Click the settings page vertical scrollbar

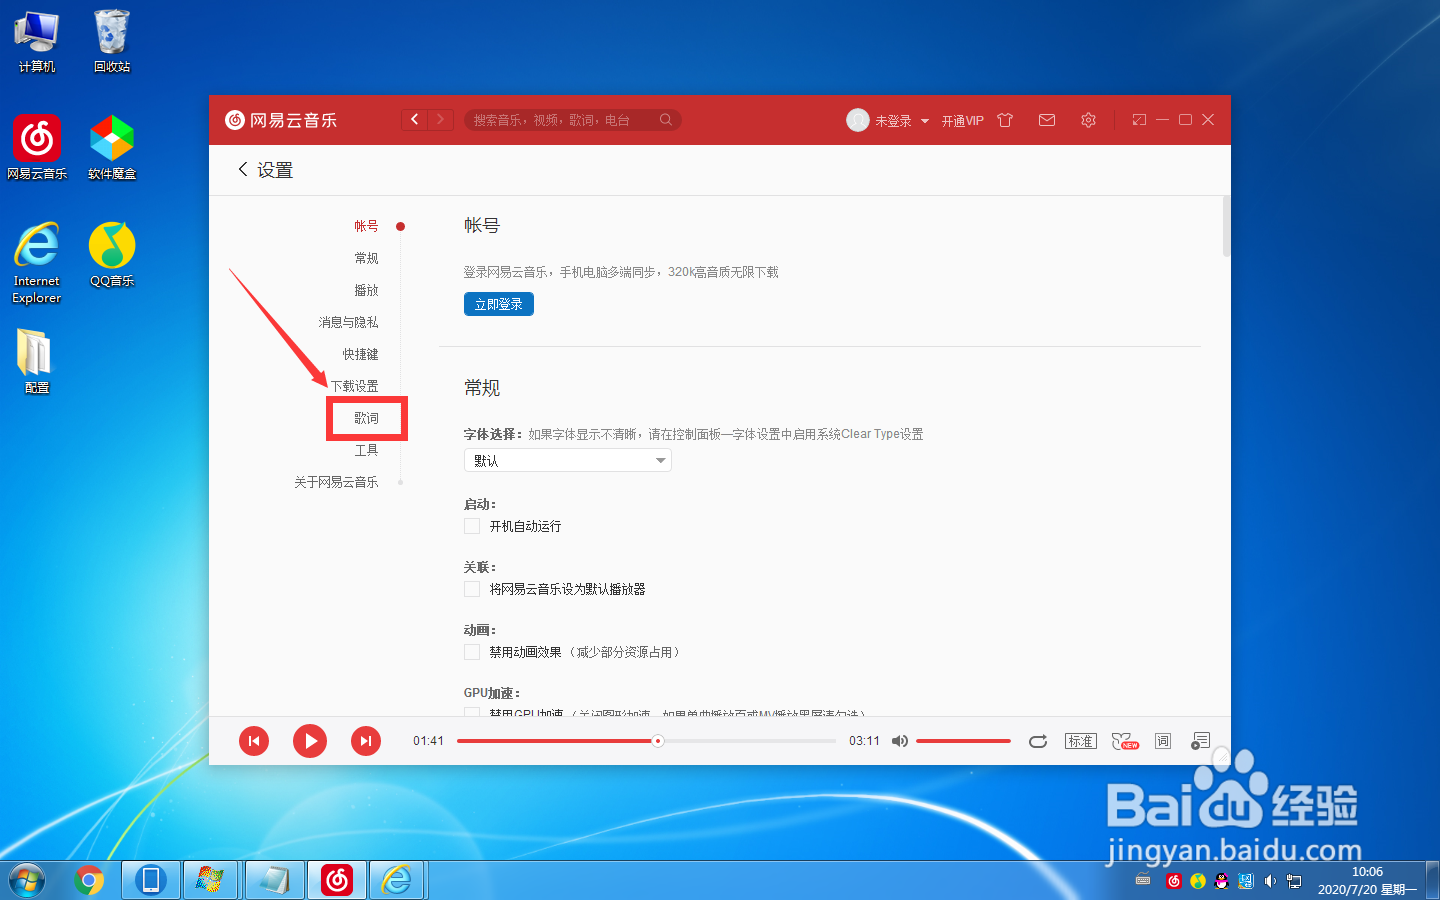tap(1226, 227)
